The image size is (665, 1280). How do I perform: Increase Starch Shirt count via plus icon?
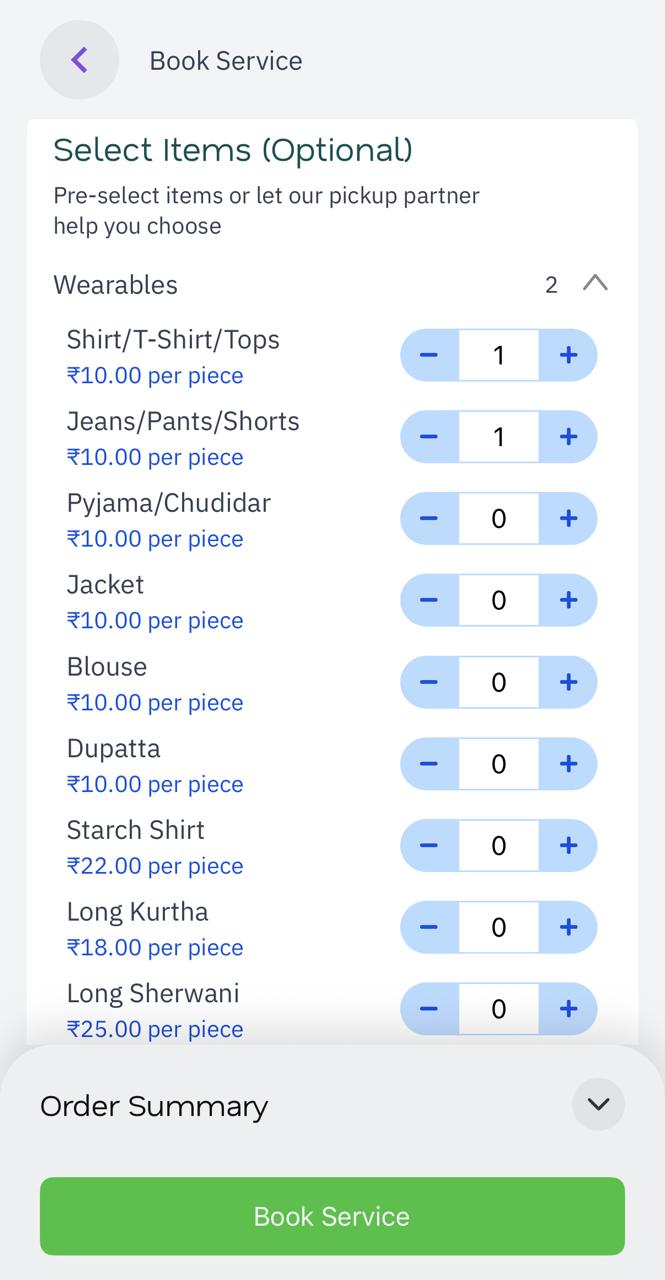click(568, 845)
